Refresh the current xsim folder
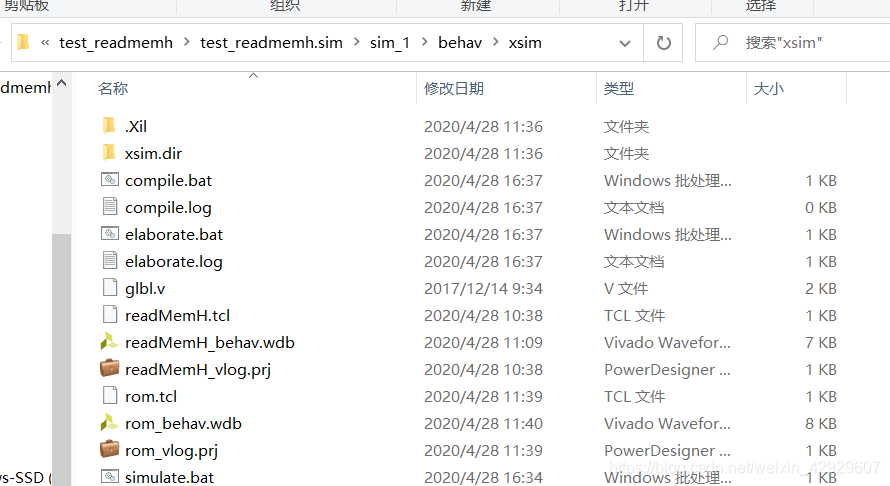 663,43
